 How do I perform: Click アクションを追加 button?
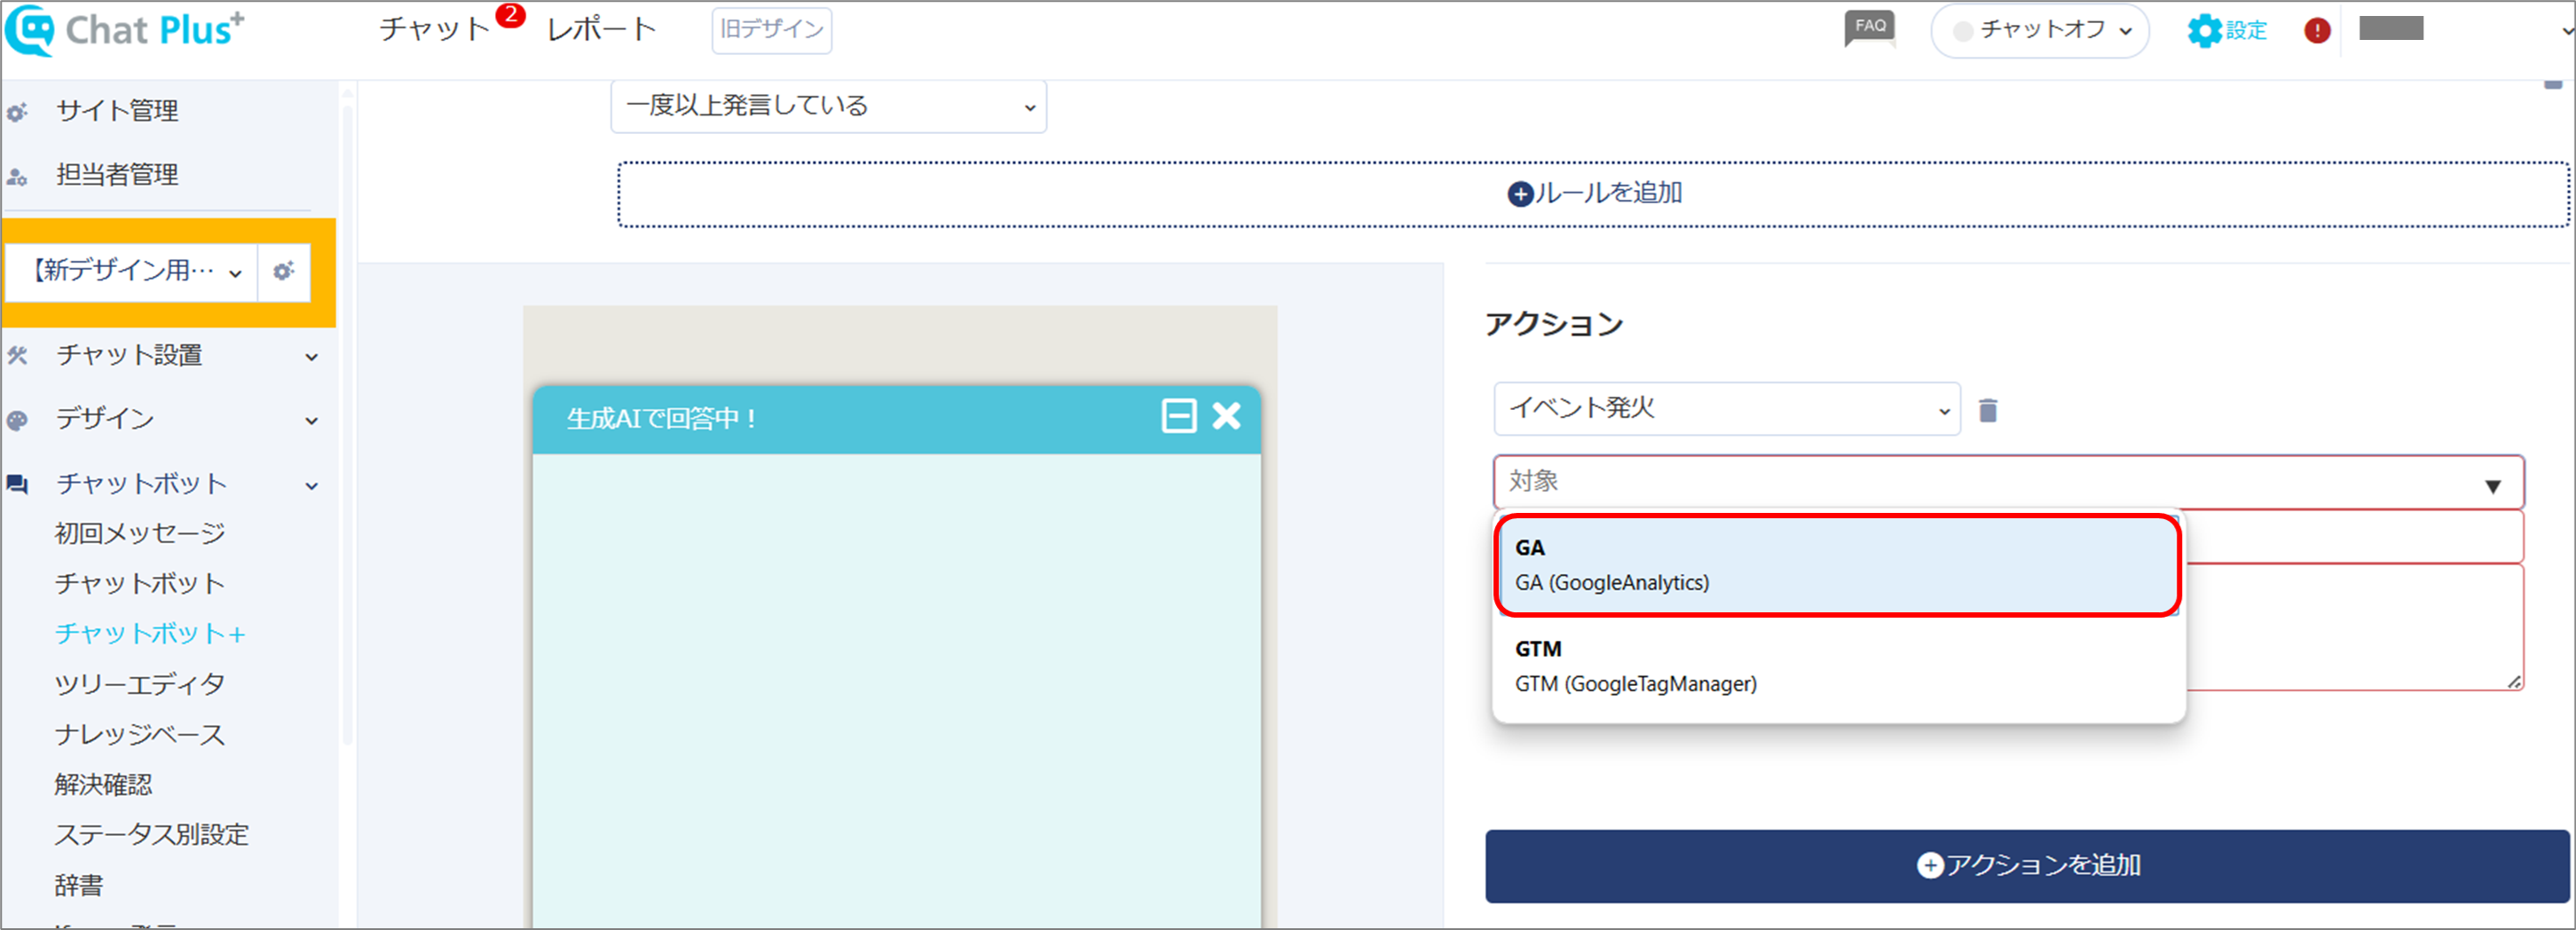[x=2027, y=866]
